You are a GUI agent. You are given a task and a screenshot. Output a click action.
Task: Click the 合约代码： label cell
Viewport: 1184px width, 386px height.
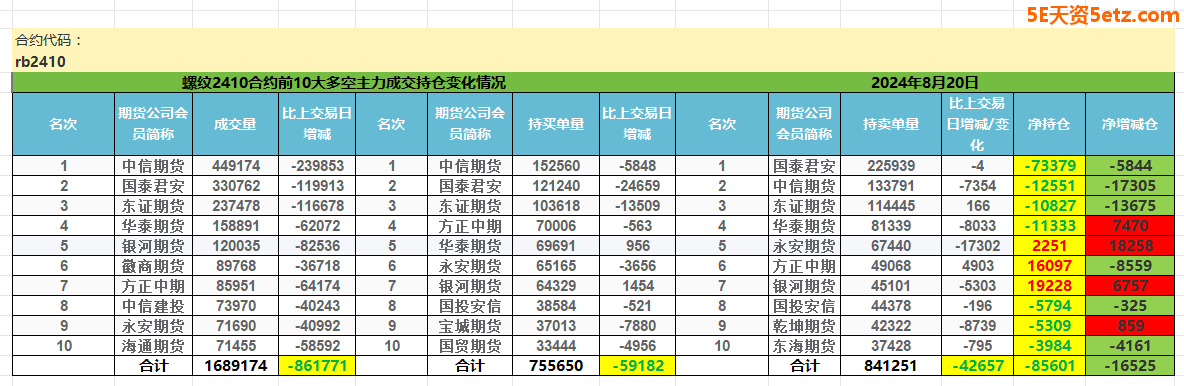(50, 41)
